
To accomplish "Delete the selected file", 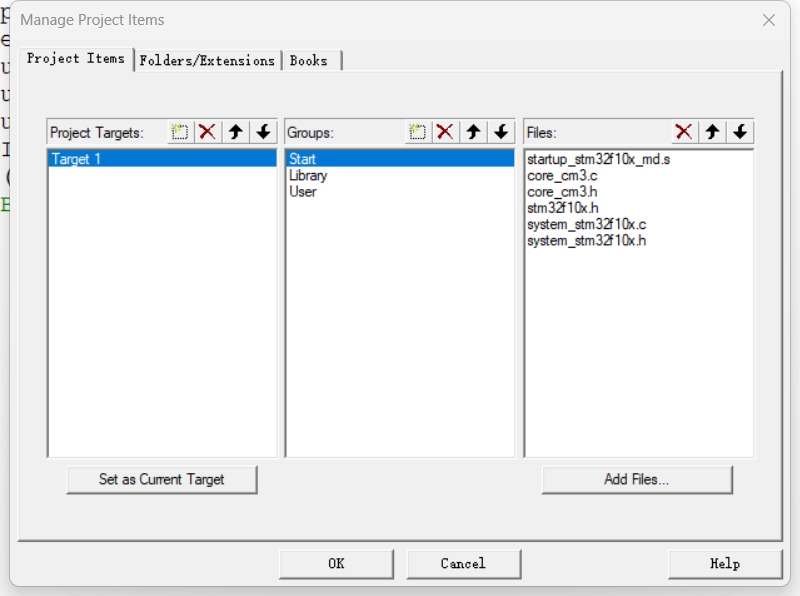I will 684,132.
